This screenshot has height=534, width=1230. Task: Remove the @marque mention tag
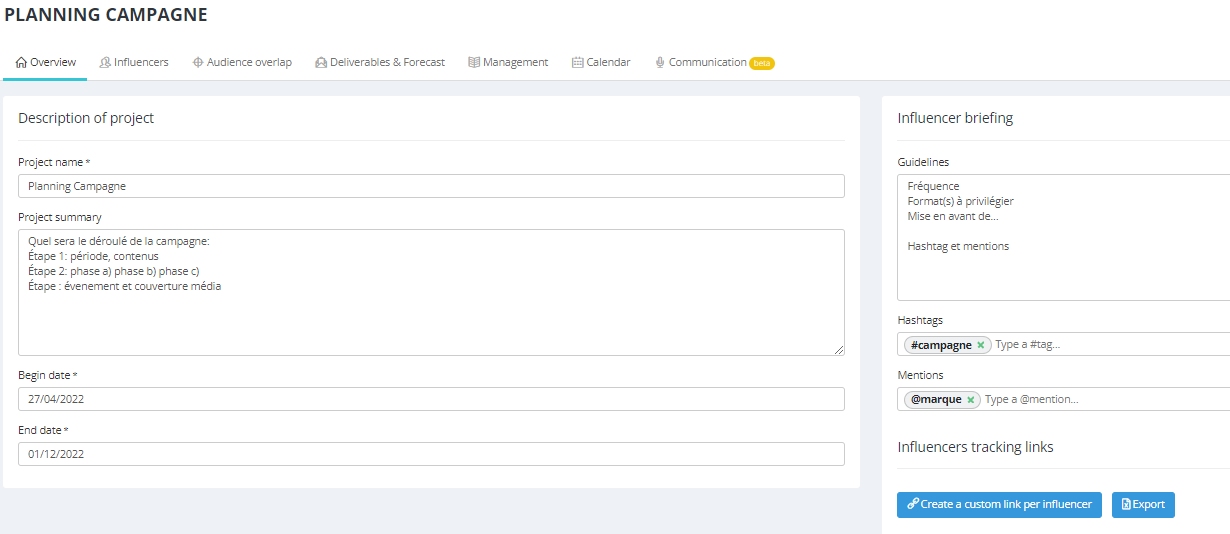[x=970, y=400]
